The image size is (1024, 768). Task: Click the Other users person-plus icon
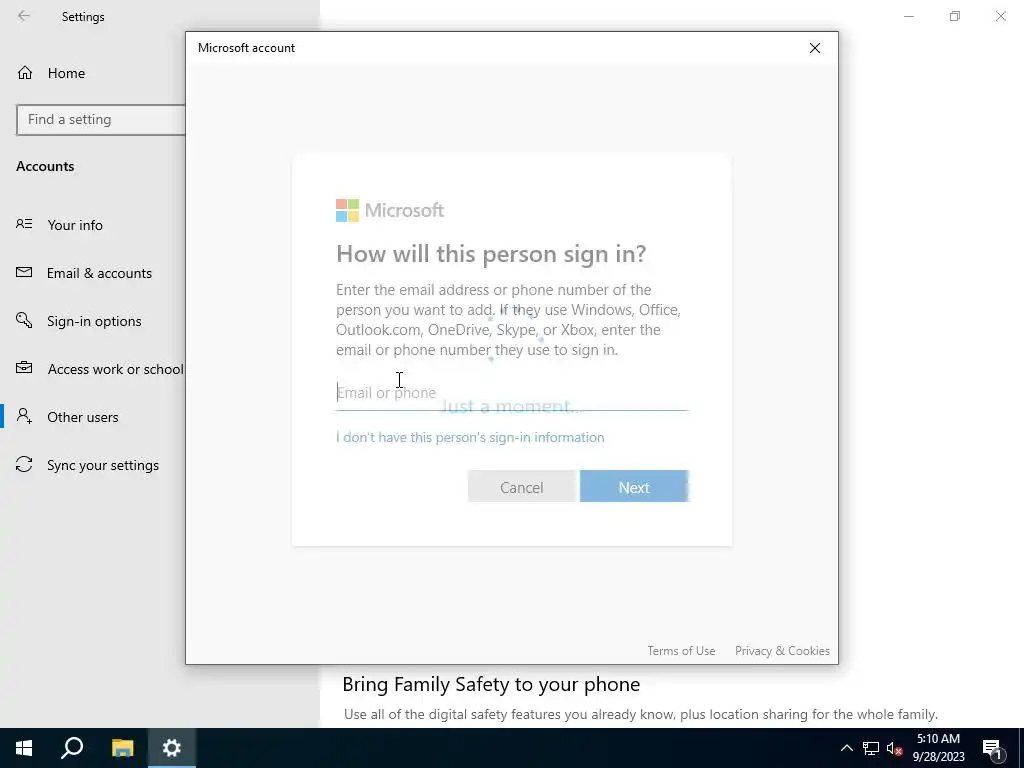click(x=24, y=416)
